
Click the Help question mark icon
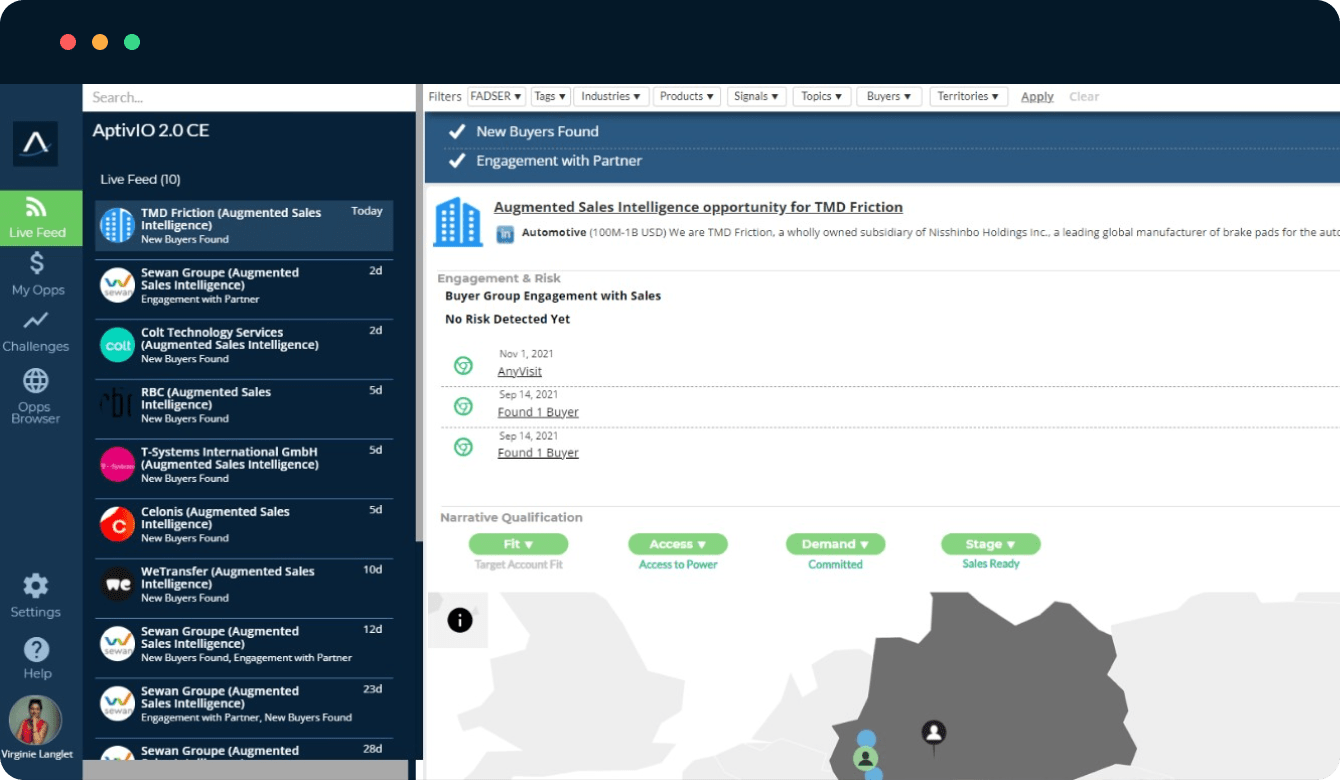(x=37, y=649)
